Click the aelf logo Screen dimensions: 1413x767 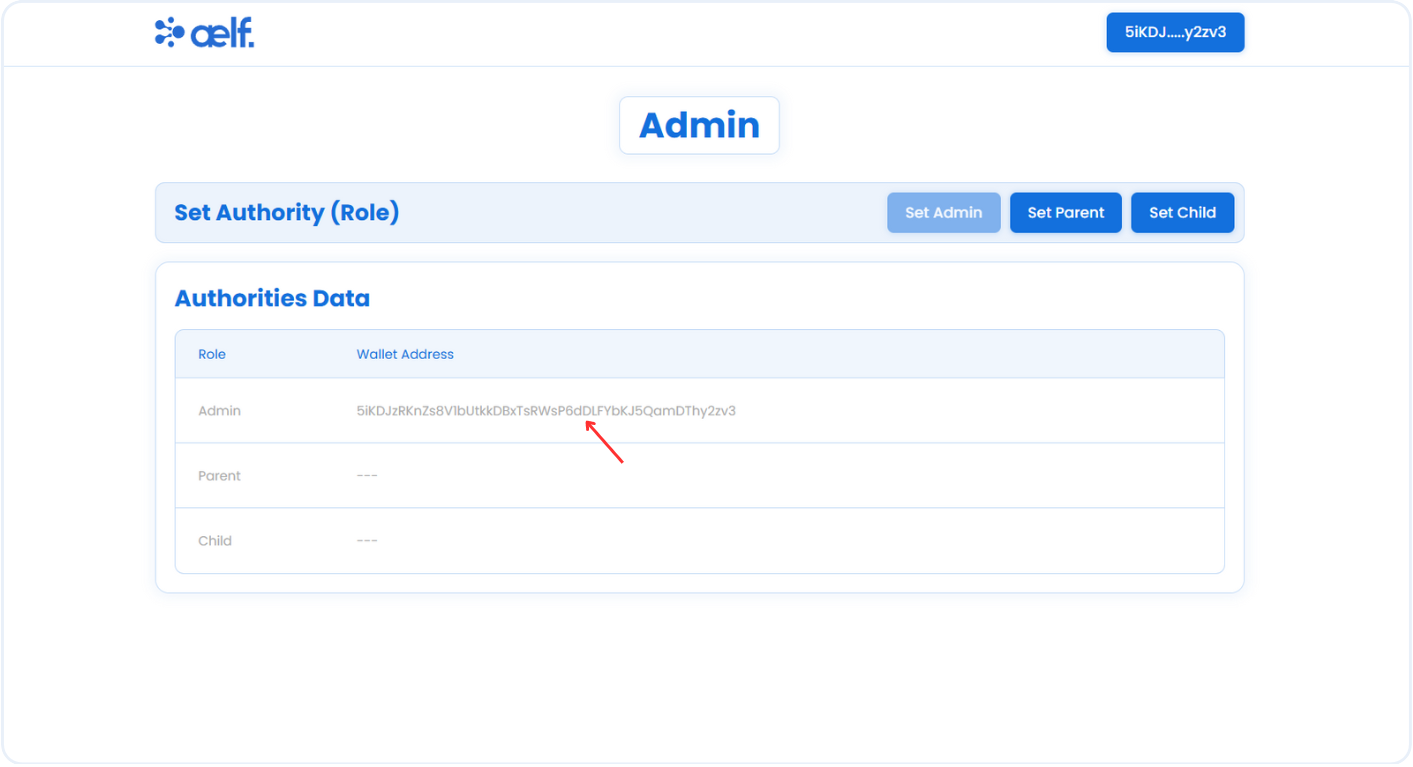[x=204, y=33]
